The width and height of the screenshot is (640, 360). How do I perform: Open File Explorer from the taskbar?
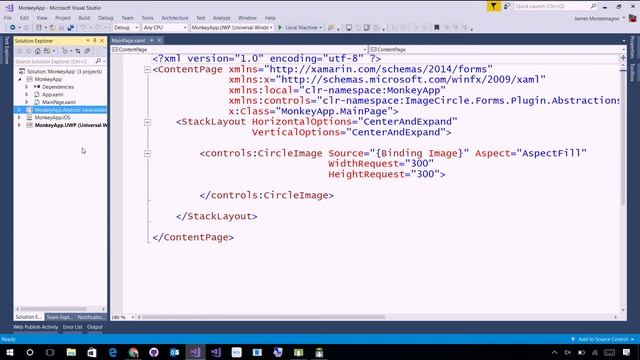pos(71,352)
